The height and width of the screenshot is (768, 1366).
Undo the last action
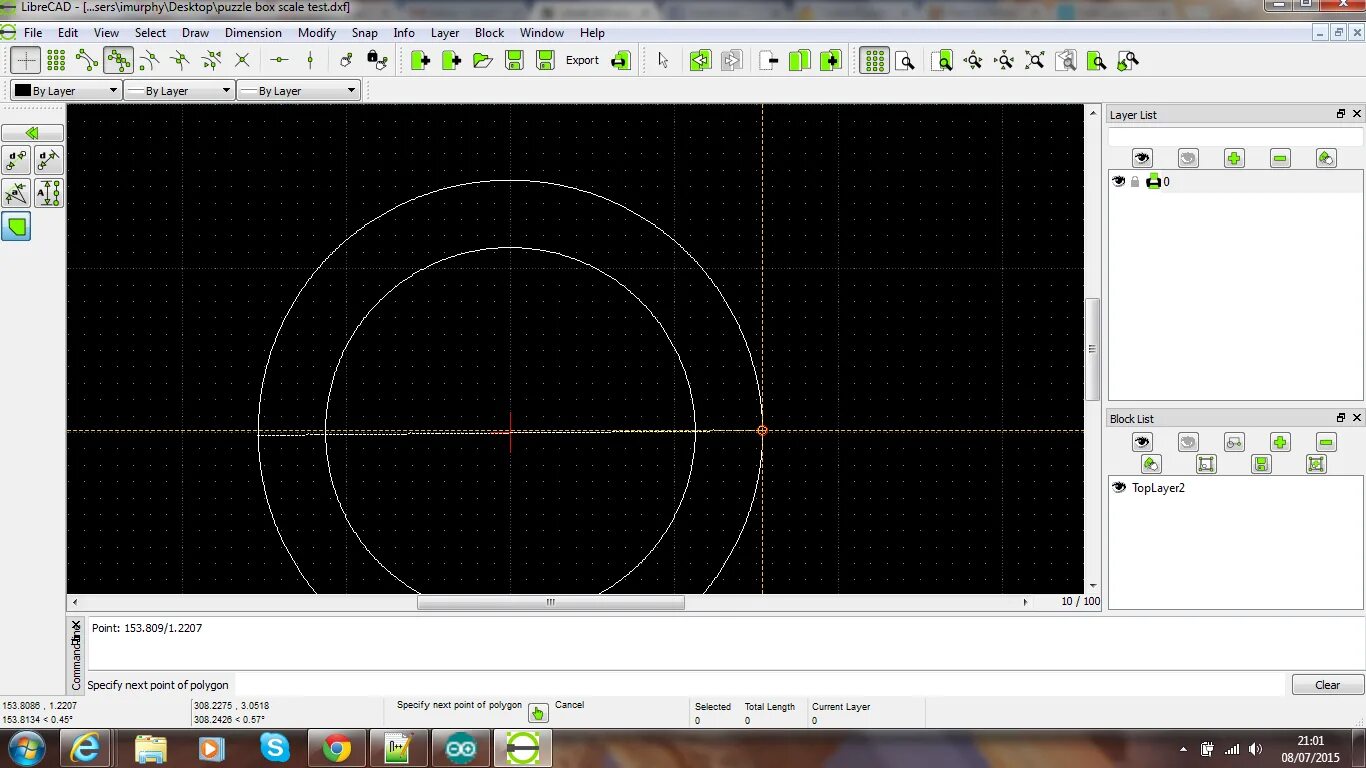(700, 61)
